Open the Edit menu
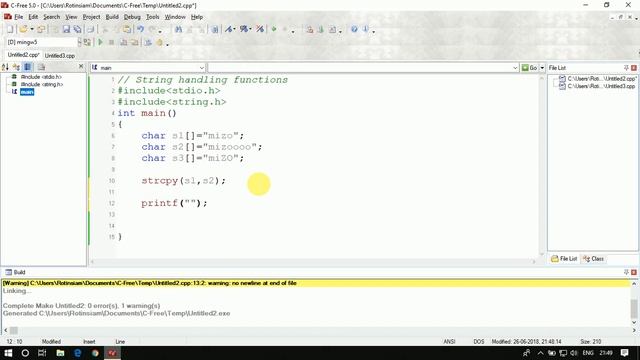 coord(33,17)
